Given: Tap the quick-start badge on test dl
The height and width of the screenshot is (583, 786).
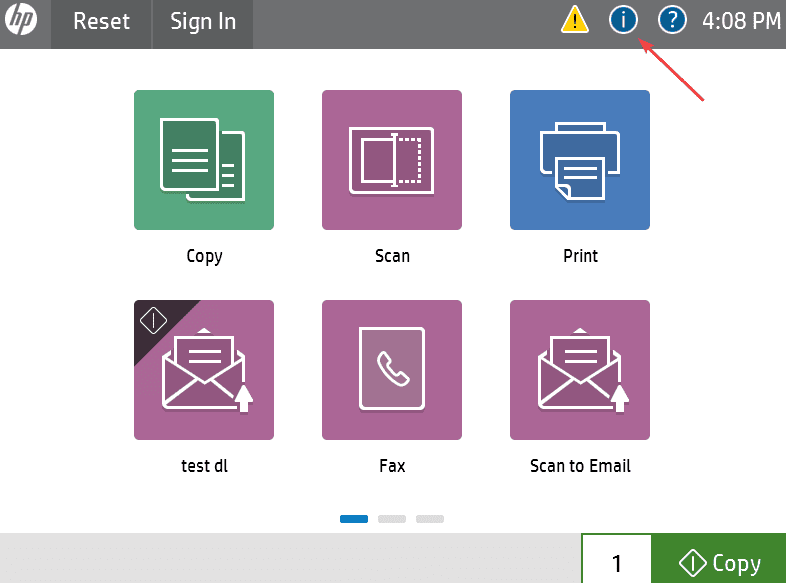Looking at the screenshot, I should click(x=153, y=319).
